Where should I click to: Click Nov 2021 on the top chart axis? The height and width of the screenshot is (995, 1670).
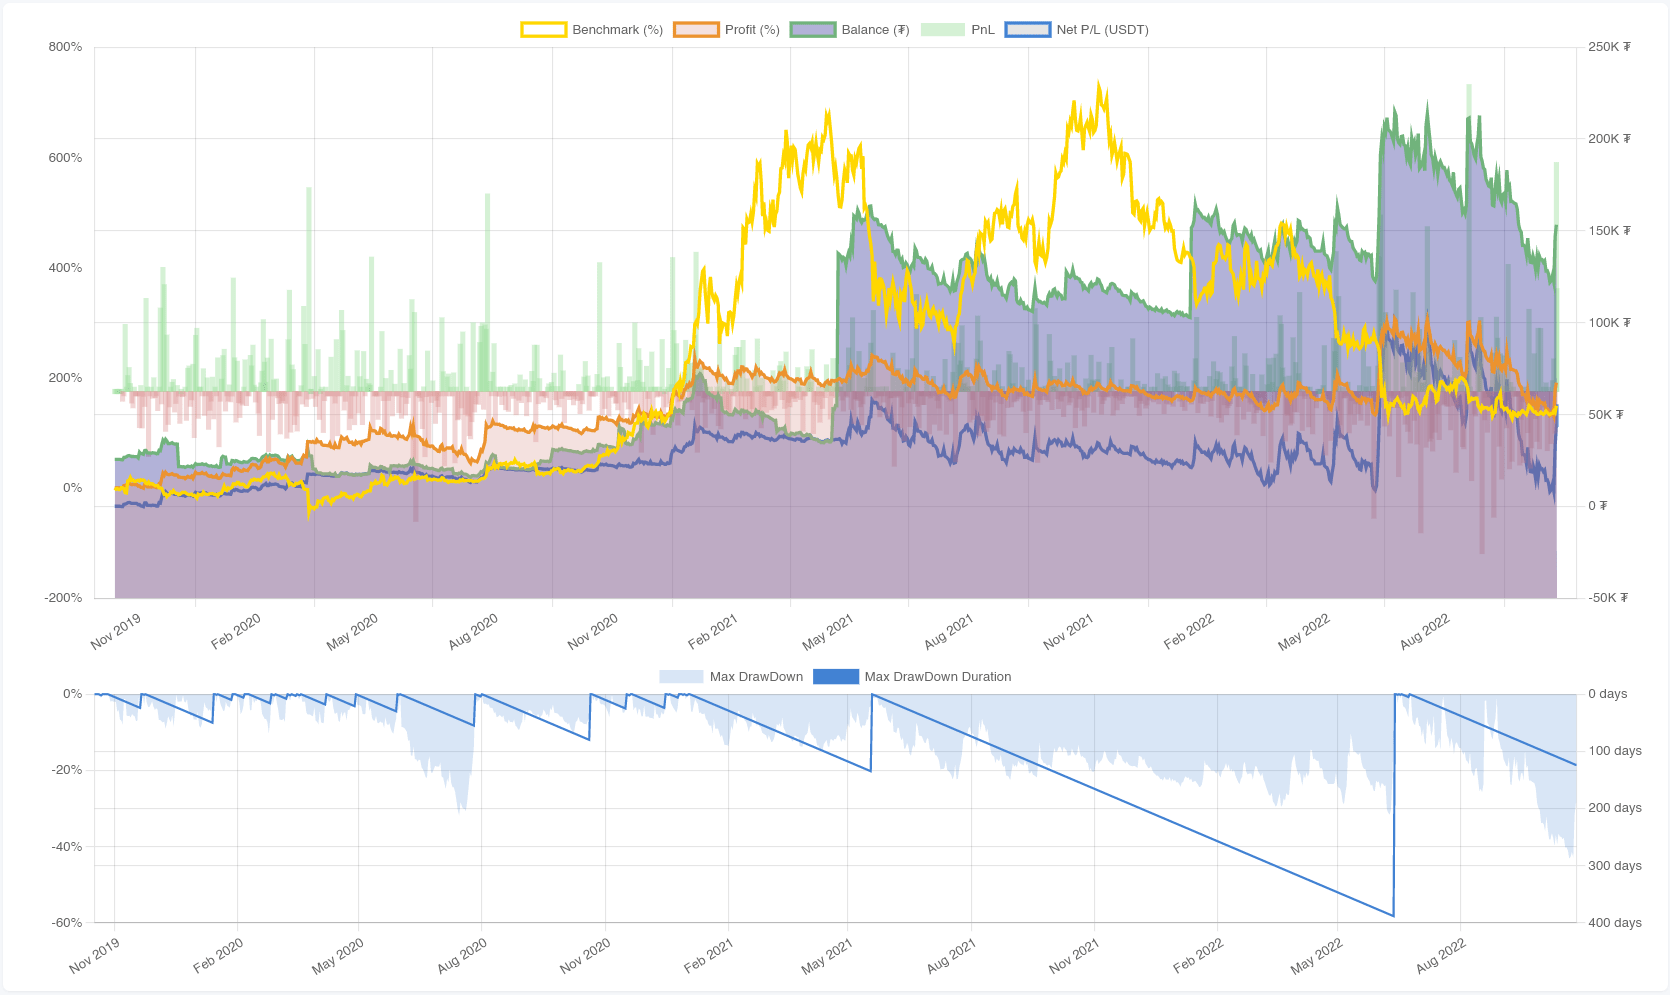pyautogui.click(x=1068, y=632)
